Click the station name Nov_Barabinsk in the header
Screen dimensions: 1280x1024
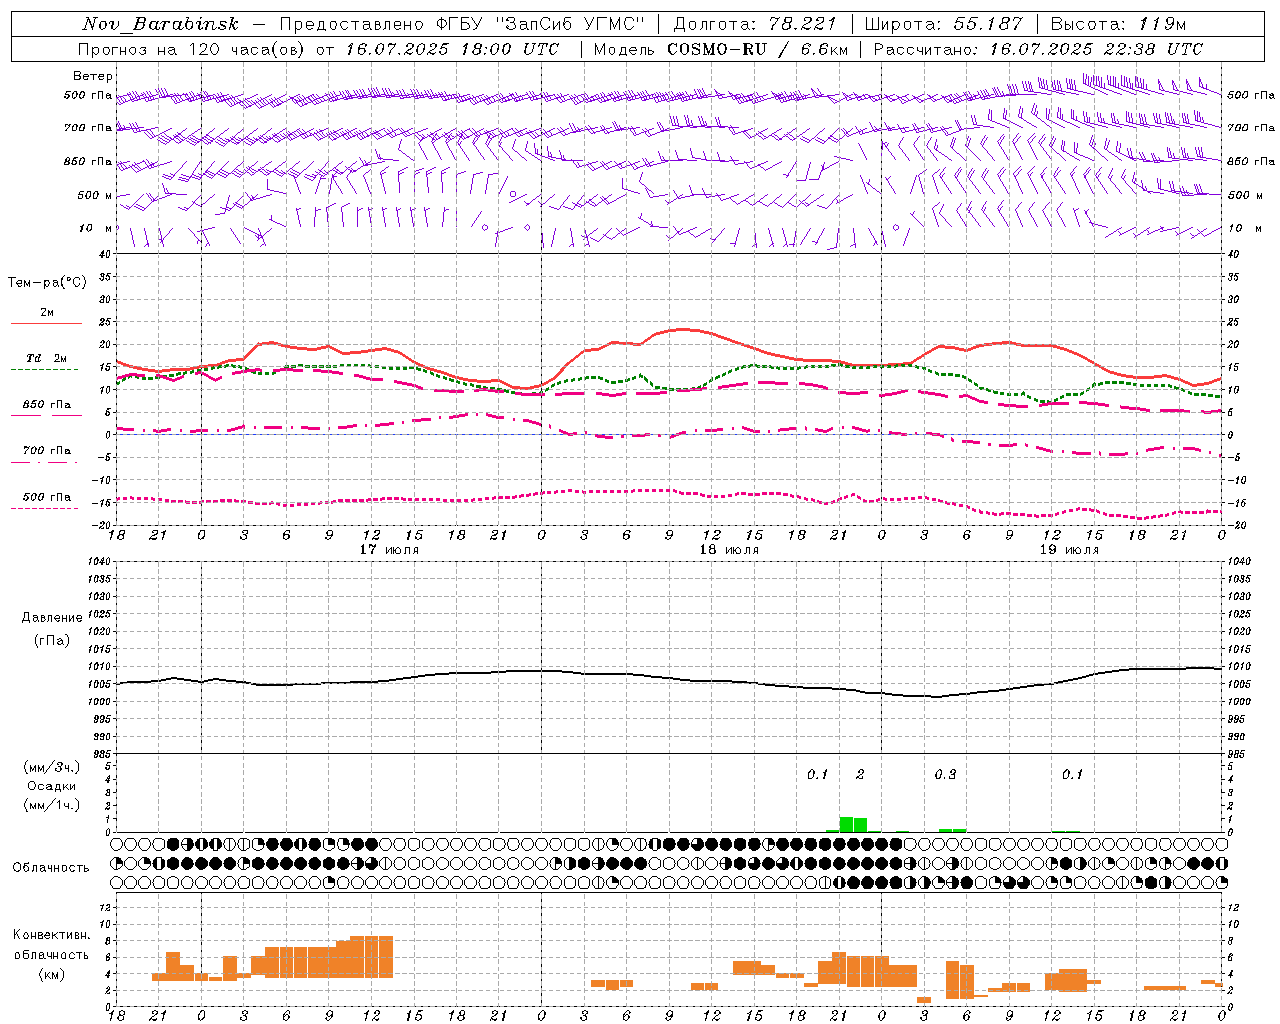point(161,24)
